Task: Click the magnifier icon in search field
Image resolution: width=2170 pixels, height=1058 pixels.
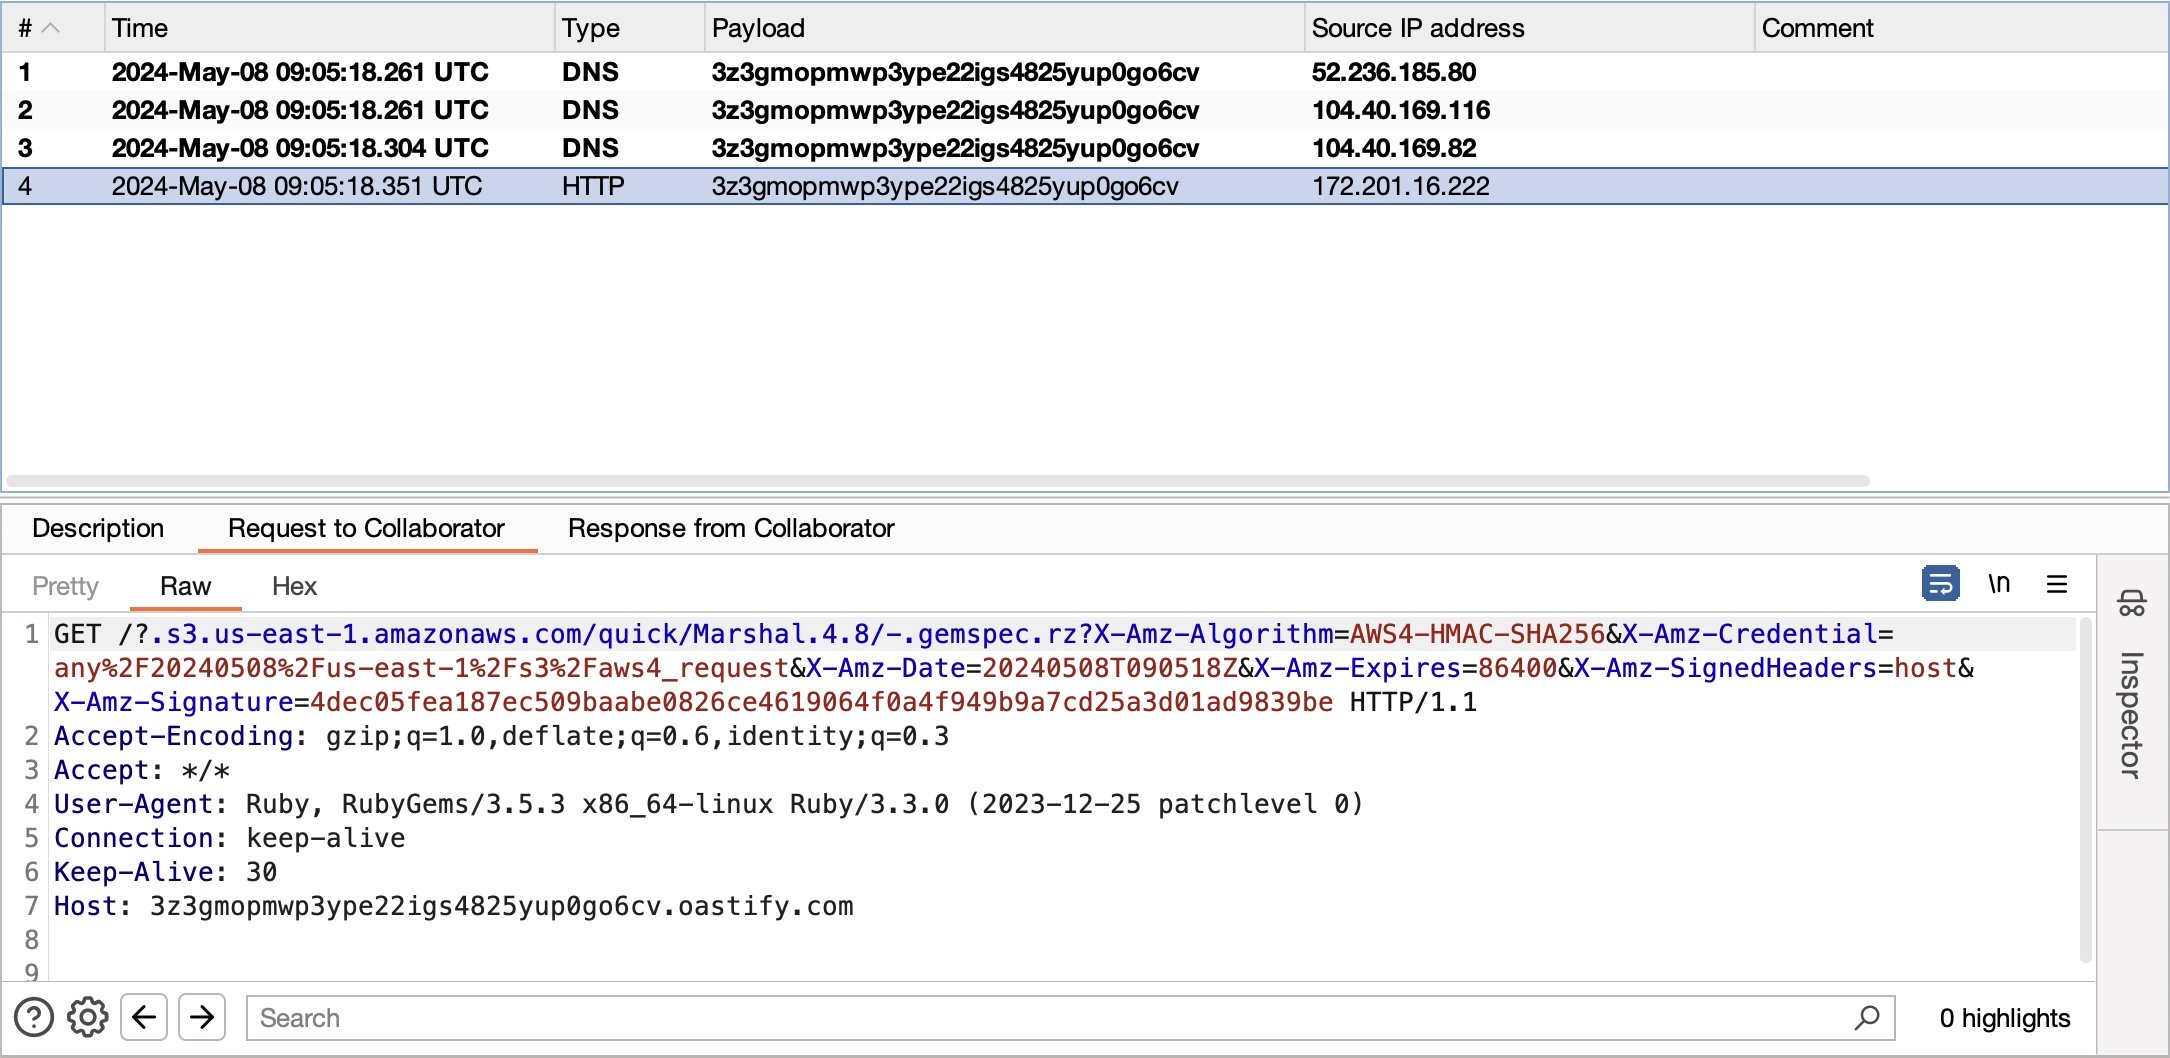Action: click(1866, 1018)
